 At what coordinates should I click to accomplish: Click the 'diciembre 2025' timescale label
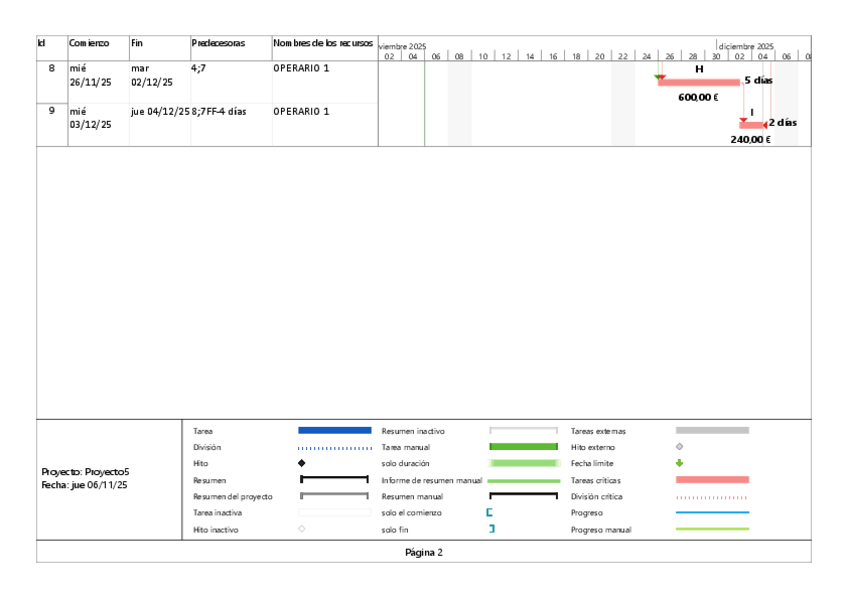pyautogui.click(x=746, y=46)
